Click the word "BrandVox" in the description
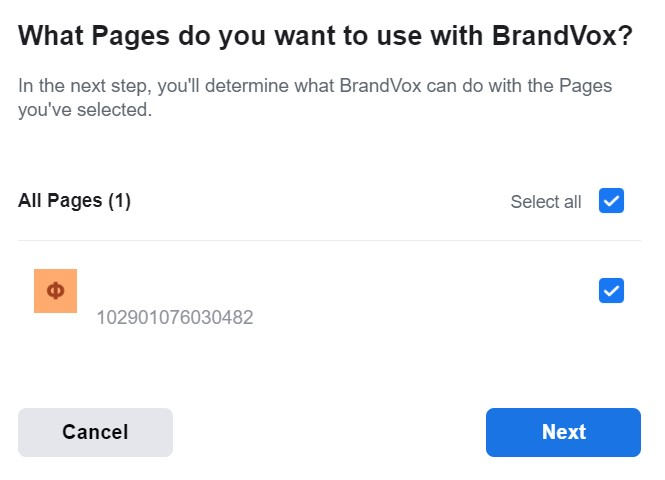Screen dimensions: 665x480 click(380, 86)
